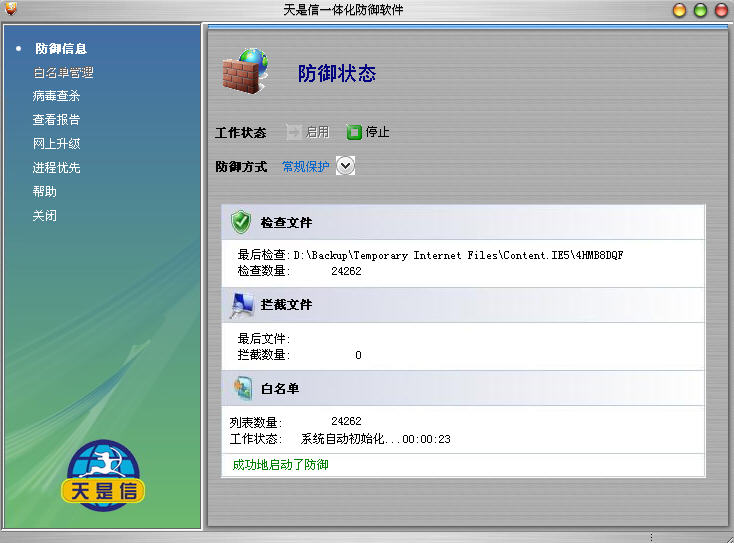Click the document icon beside 白名单
Image resolution: width=734 pixels, height=543 pixels.
point(243,388)
